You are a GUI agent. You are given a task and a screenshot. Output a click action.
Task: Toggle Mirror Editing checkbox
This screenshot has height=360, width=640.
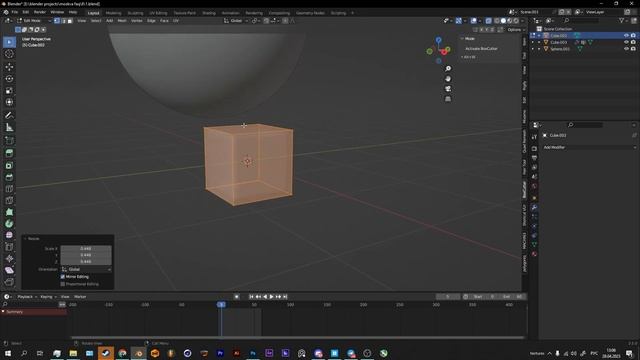point(63,277)
